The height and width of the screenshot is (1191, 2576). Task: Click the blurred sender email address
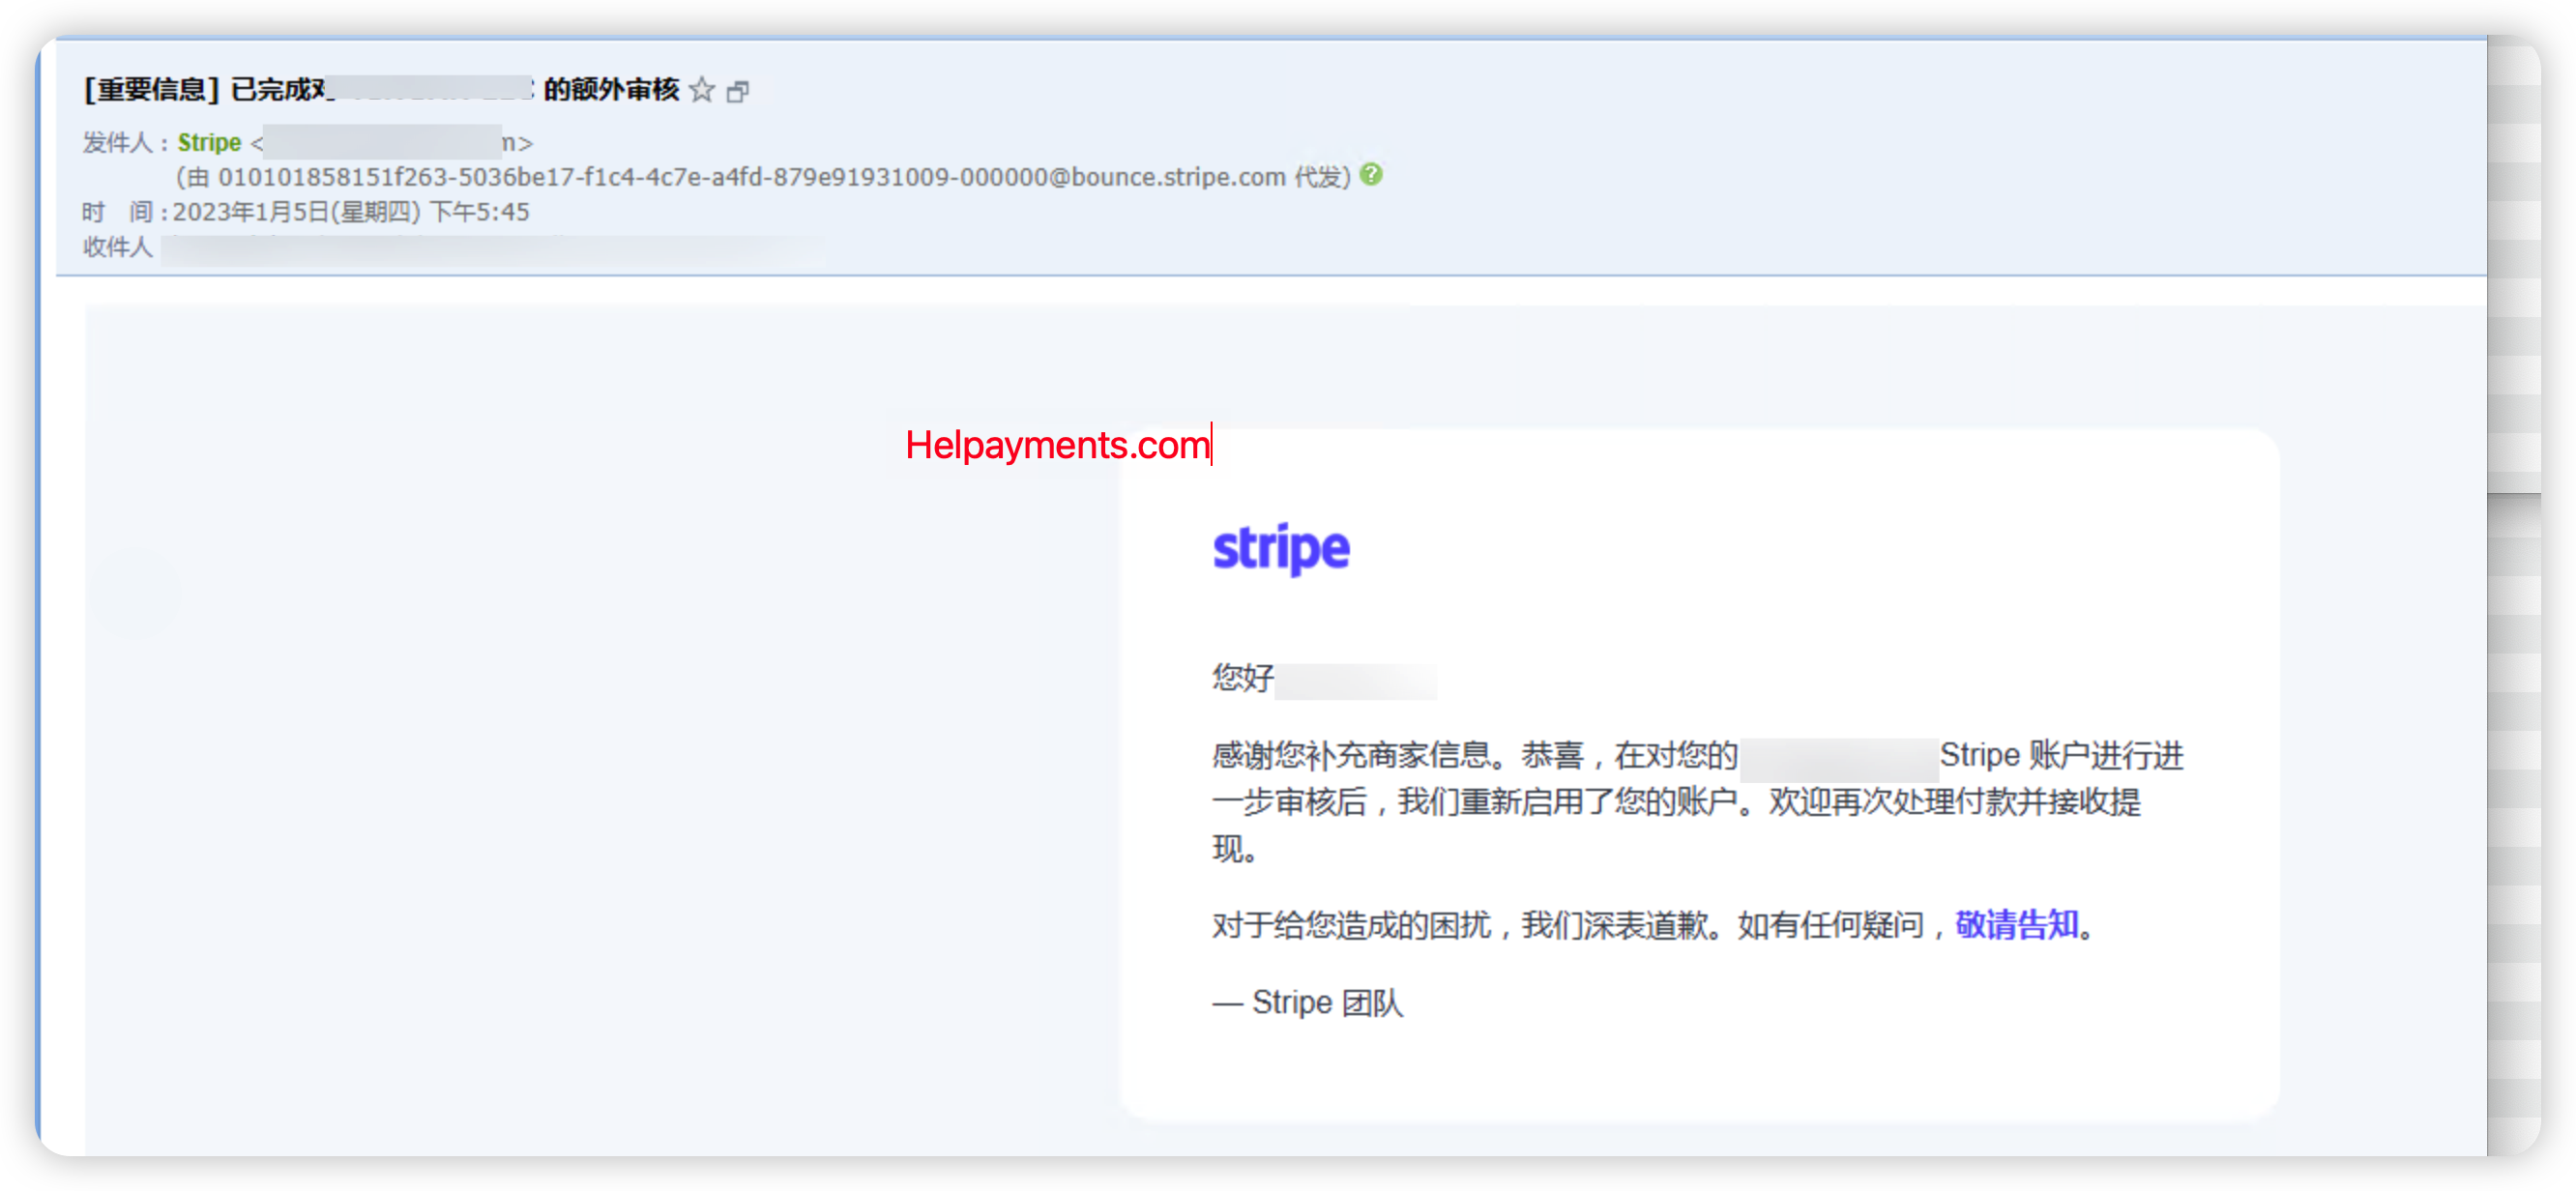click(x=382, y=143)
